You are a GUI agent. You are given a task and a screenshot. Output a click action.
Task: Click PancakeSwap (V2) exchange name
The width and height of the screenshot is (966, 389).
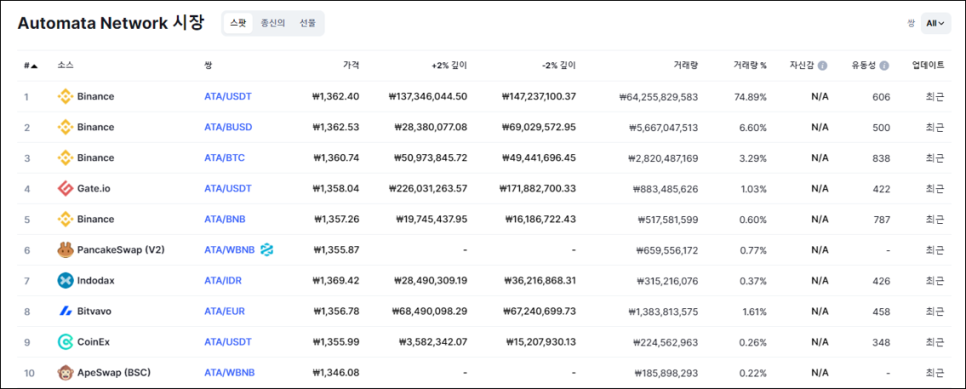click(121, 250)
